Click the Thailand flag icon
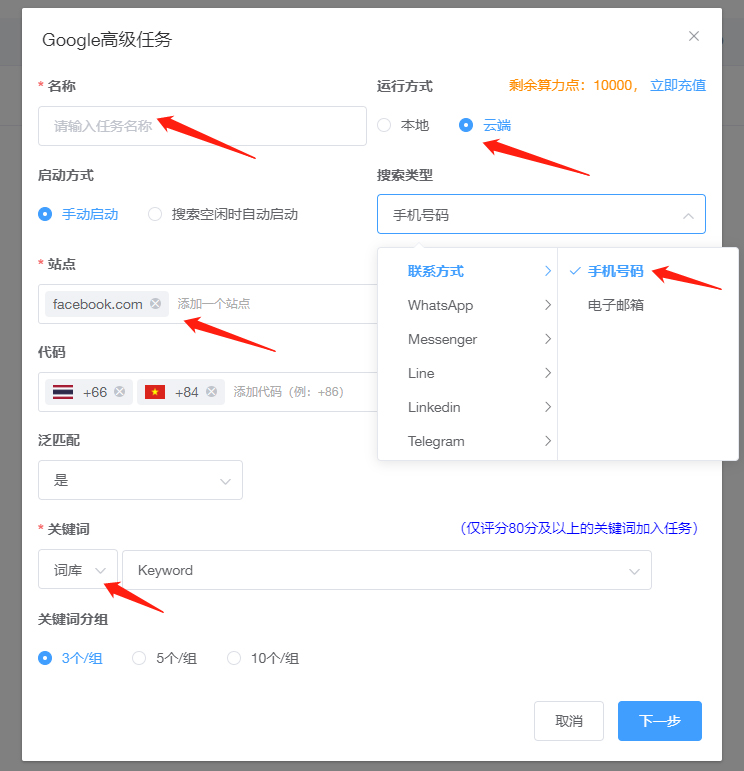Image resolution: width=744 pixels, height=771 pixels. point(63,392)
